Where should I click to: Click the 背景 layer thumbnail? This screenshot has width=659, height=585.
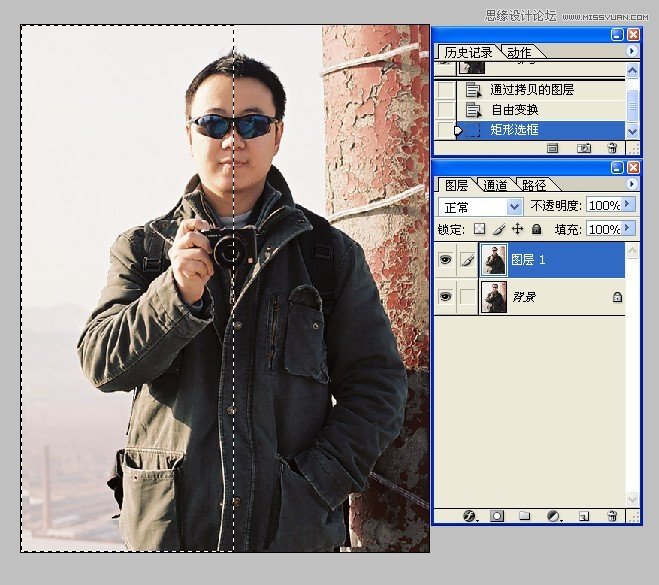point(494,297)
